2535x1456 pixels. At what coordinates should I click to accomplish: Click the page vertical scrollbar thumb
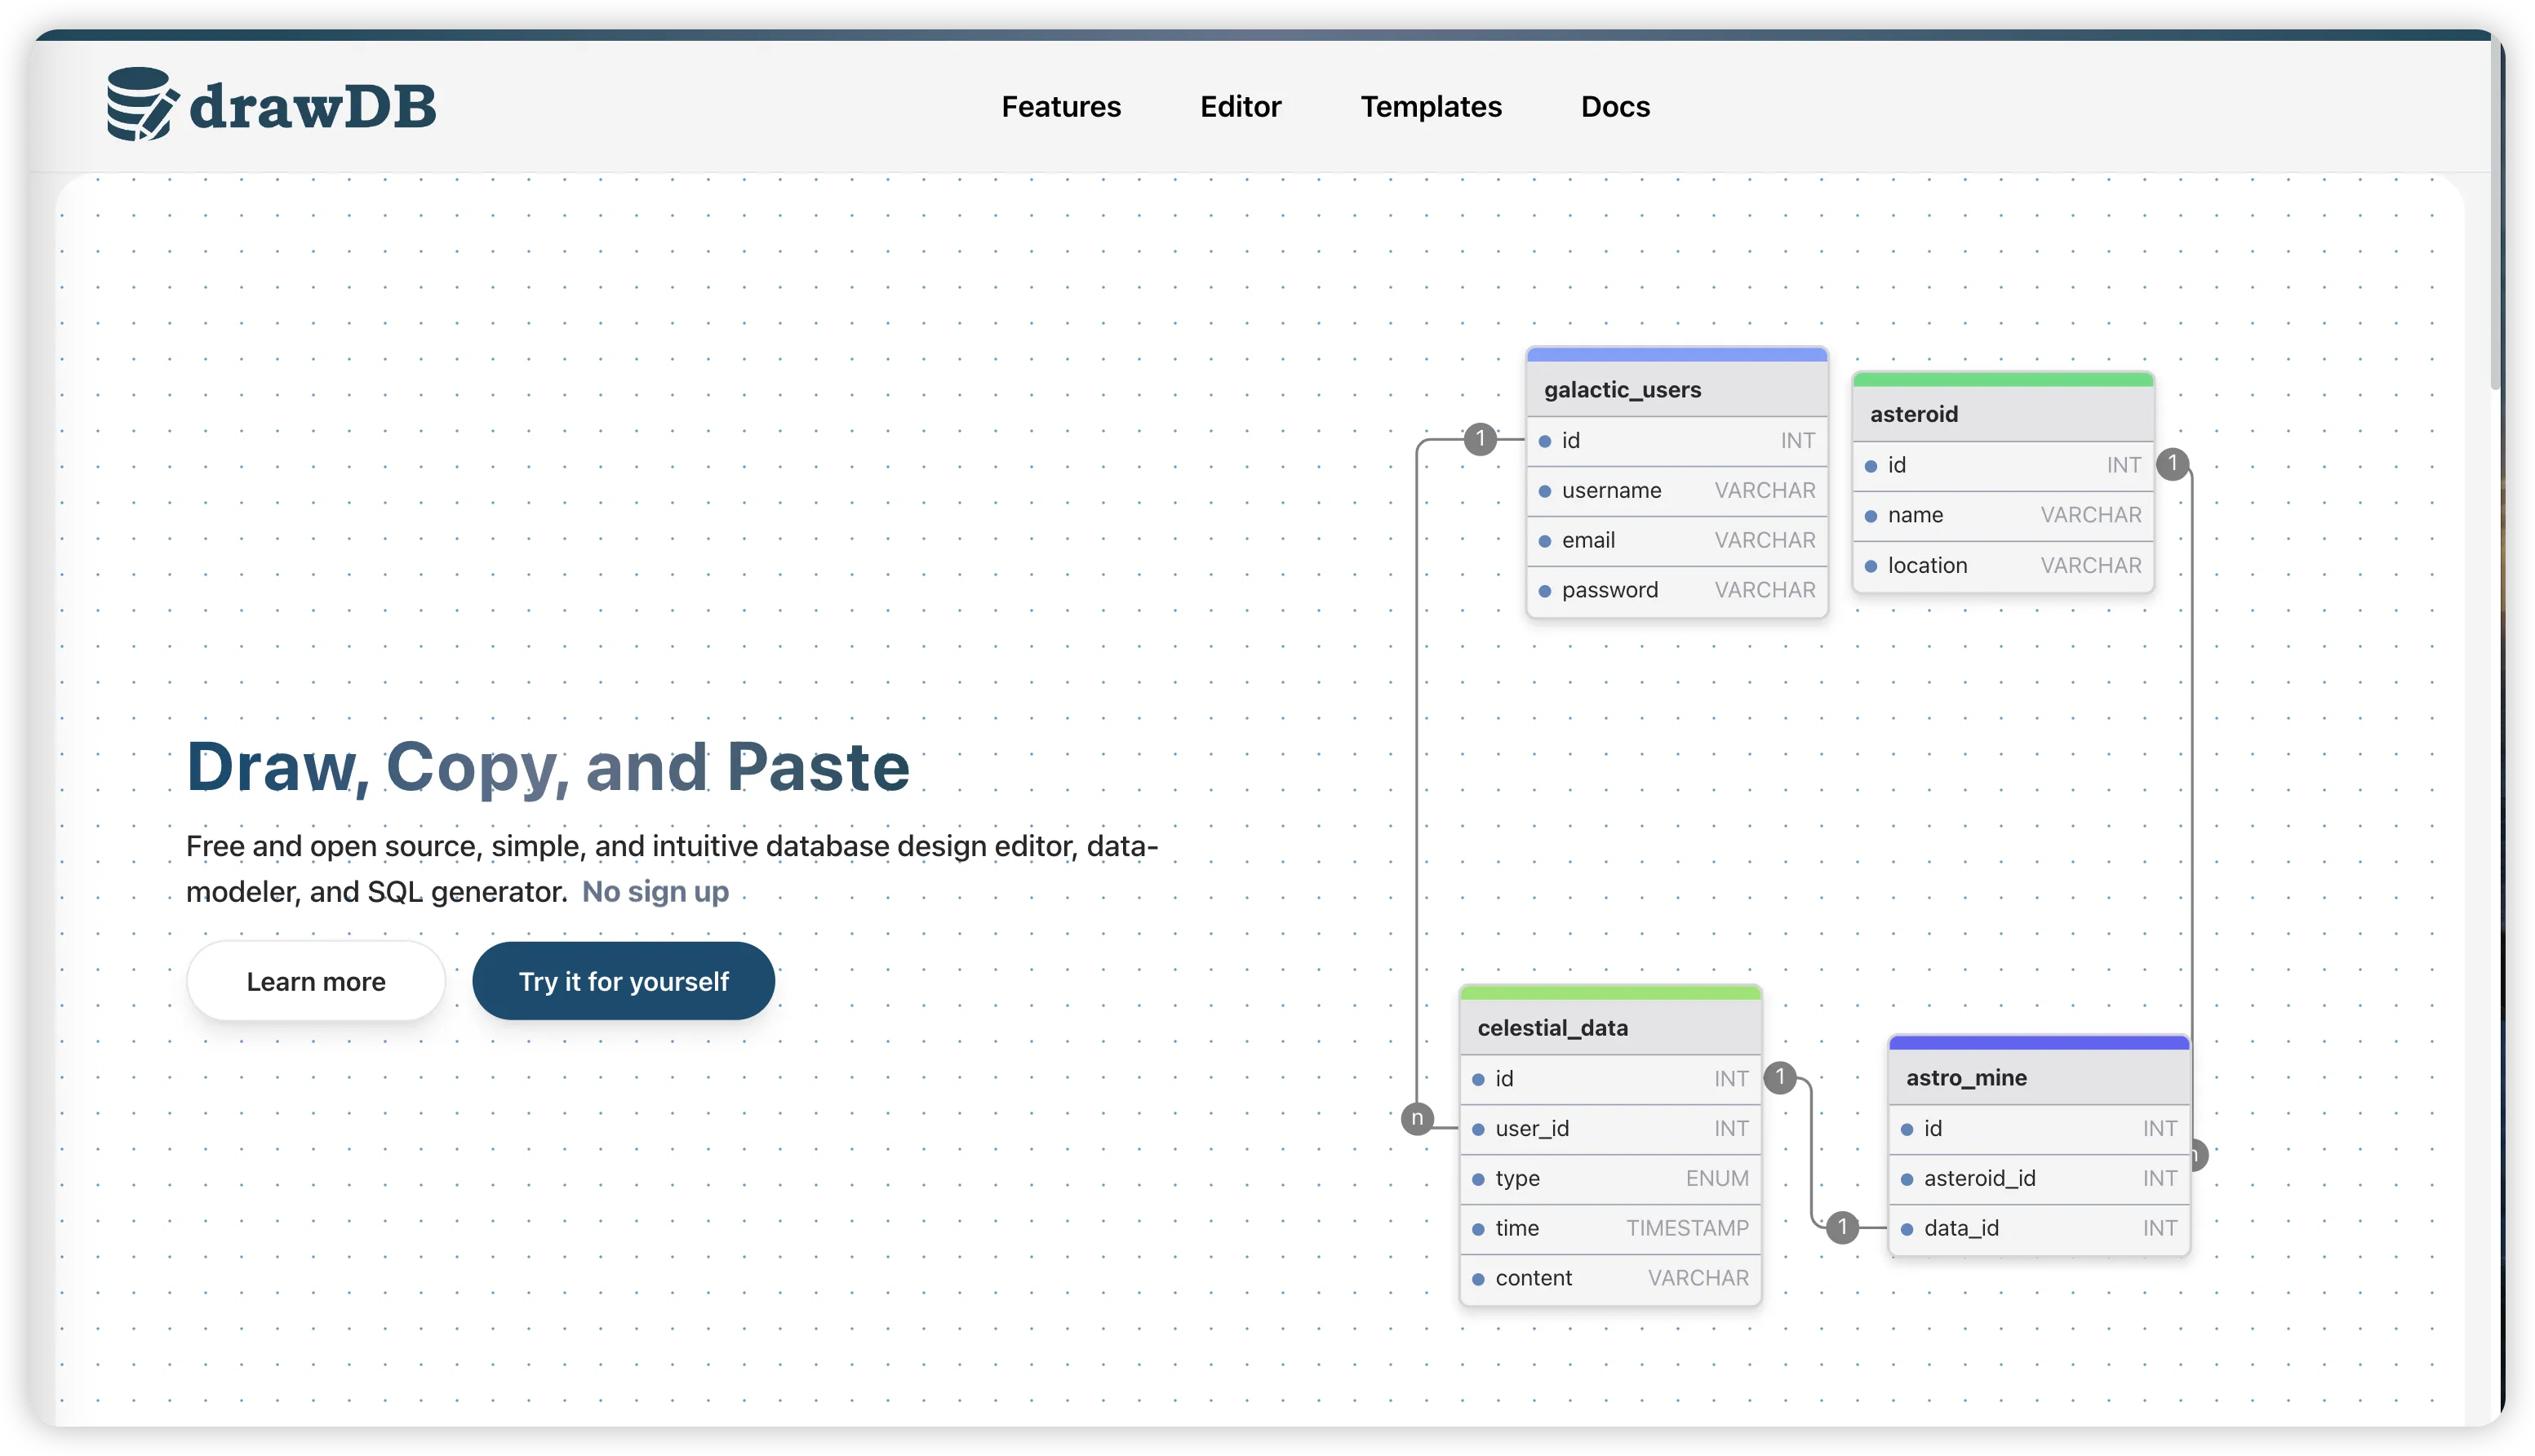click(2496, 215)
